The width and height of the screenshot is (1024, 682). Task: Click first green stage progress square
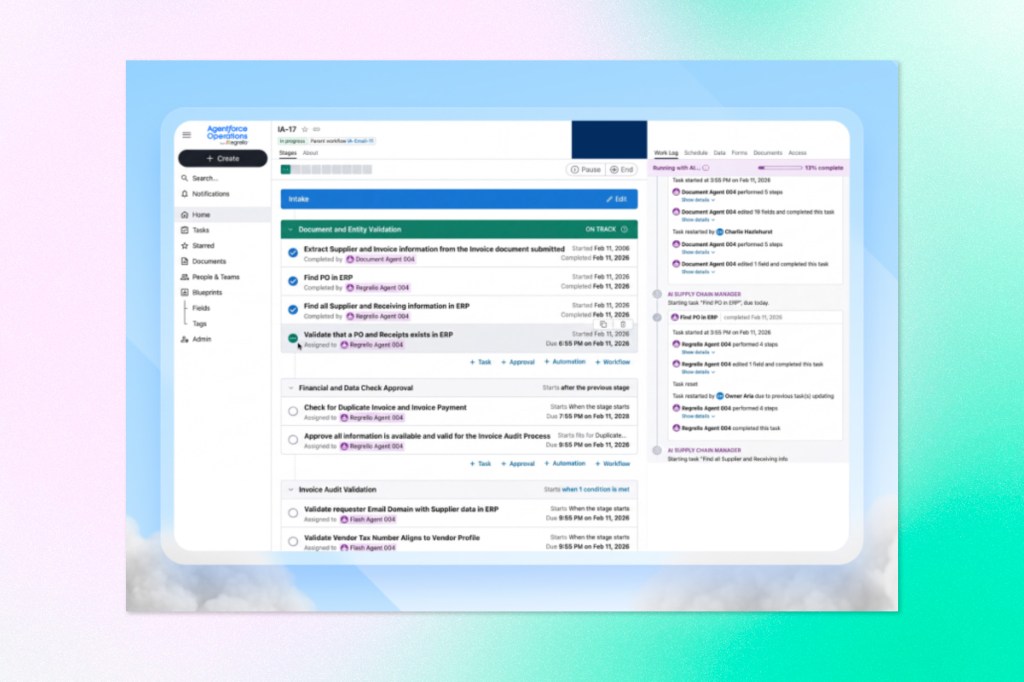pyautogui.click(x=286, y=169)
